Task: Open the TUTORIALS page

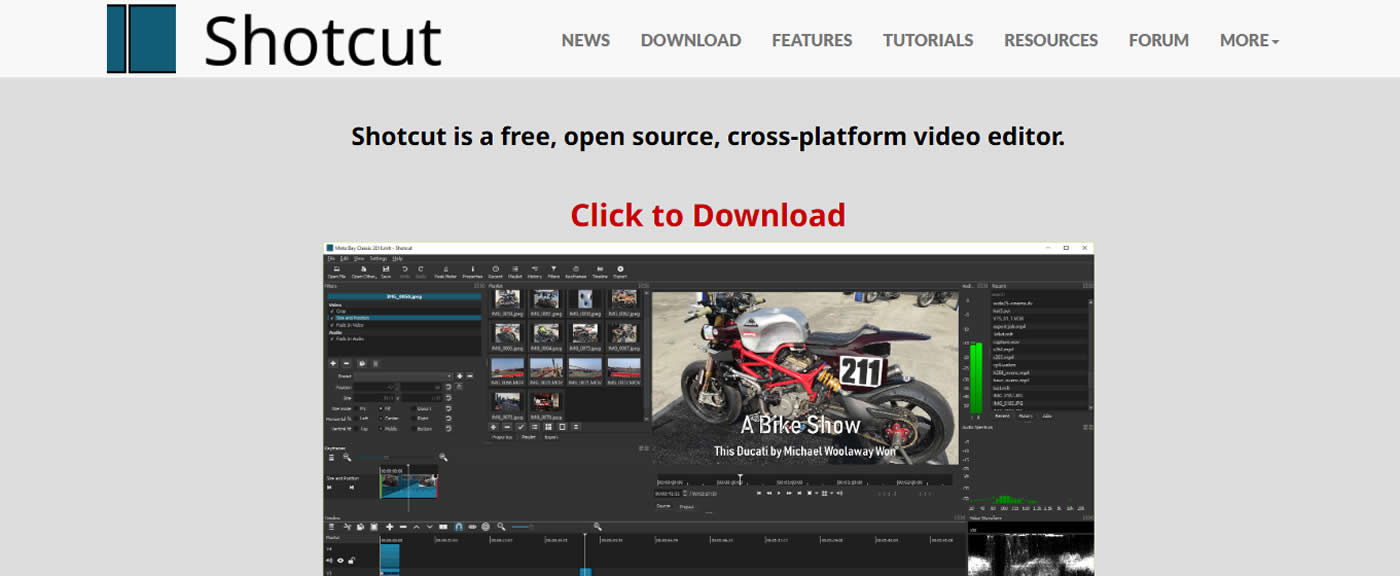Action: 928,40
